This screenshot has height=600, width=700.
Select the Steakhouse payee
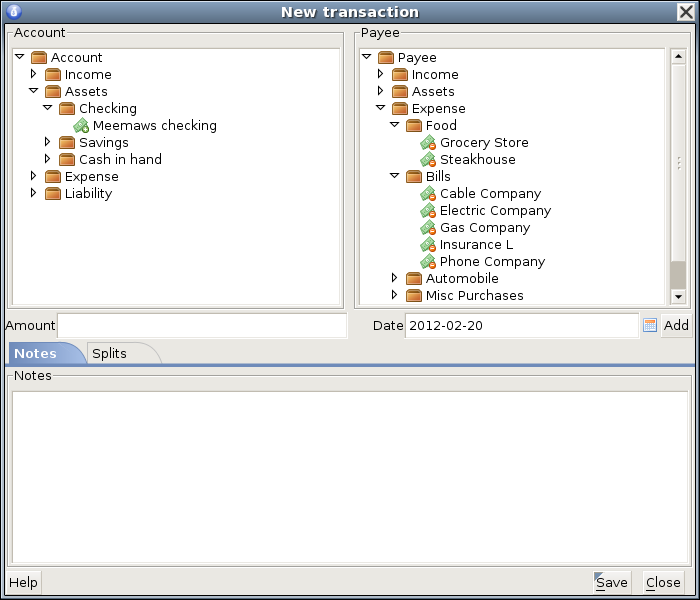pos(477,160)
